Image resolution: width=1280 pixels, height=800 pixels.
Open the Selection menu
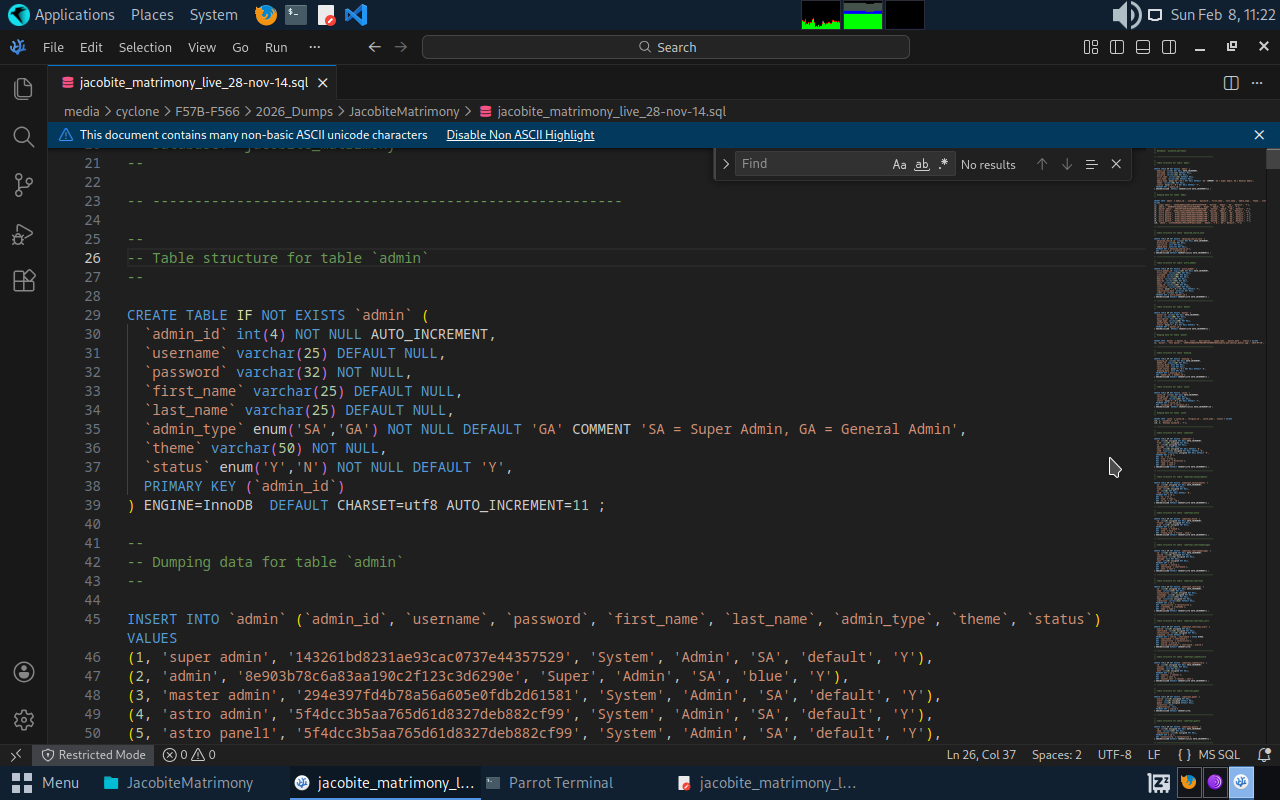[x=145, y=47]
